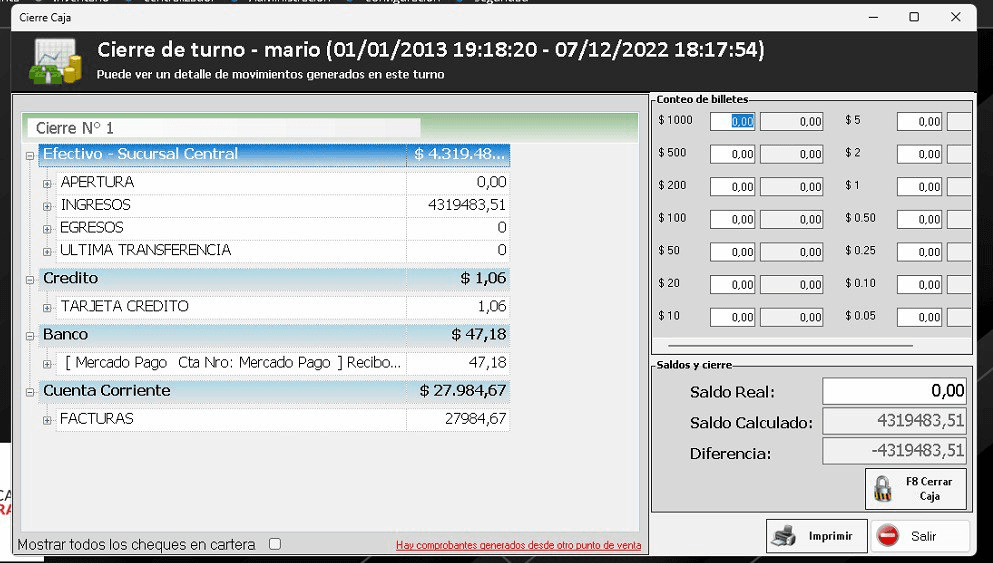Expand the FACTURAS row
993x563 pixels.
(x=47, y=420)
